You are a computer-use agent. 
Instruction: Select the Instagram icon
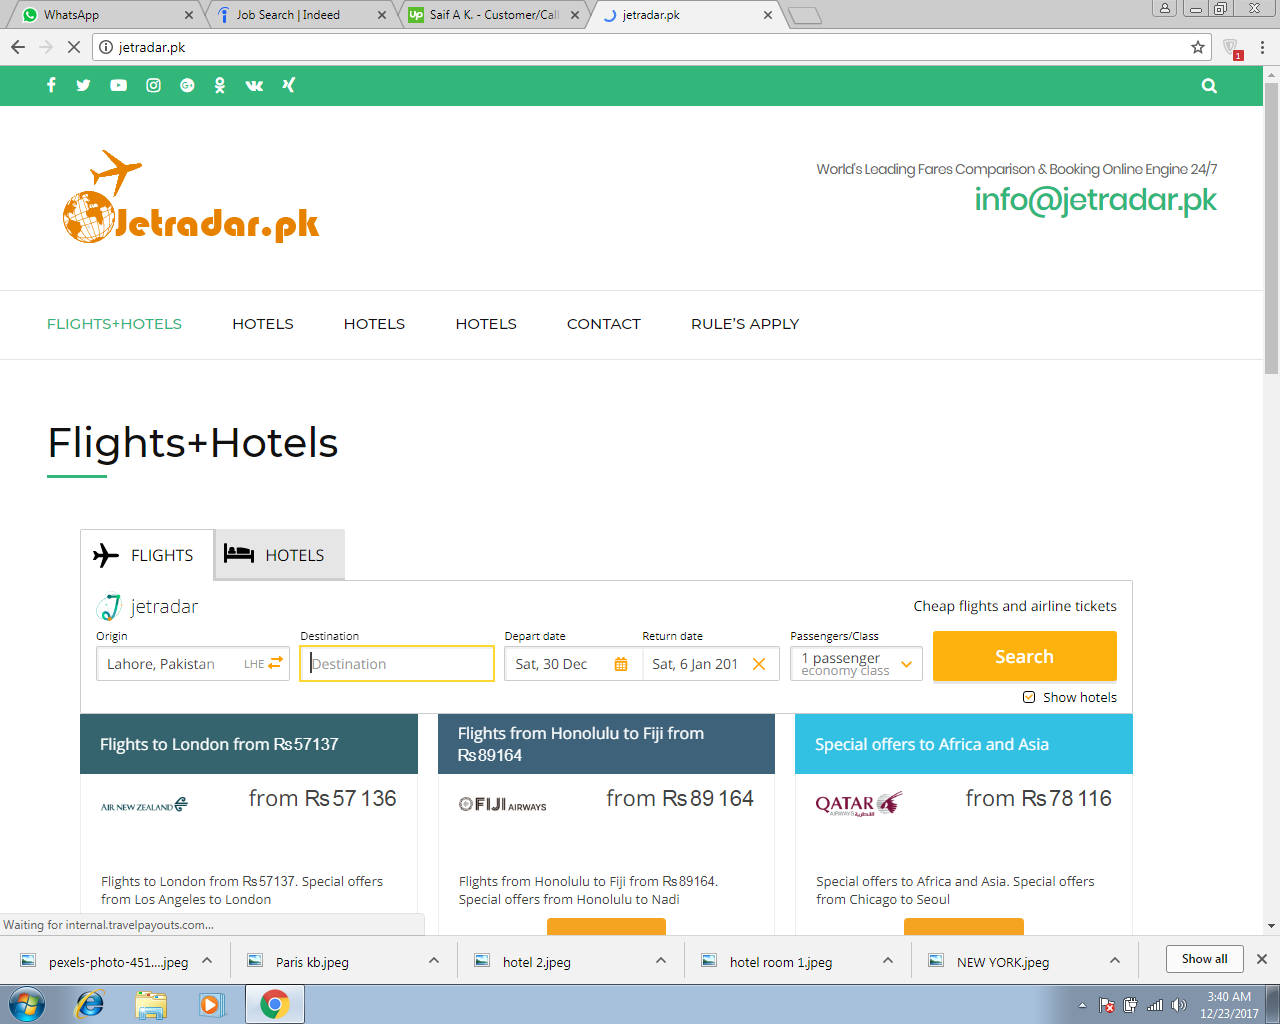153,85
